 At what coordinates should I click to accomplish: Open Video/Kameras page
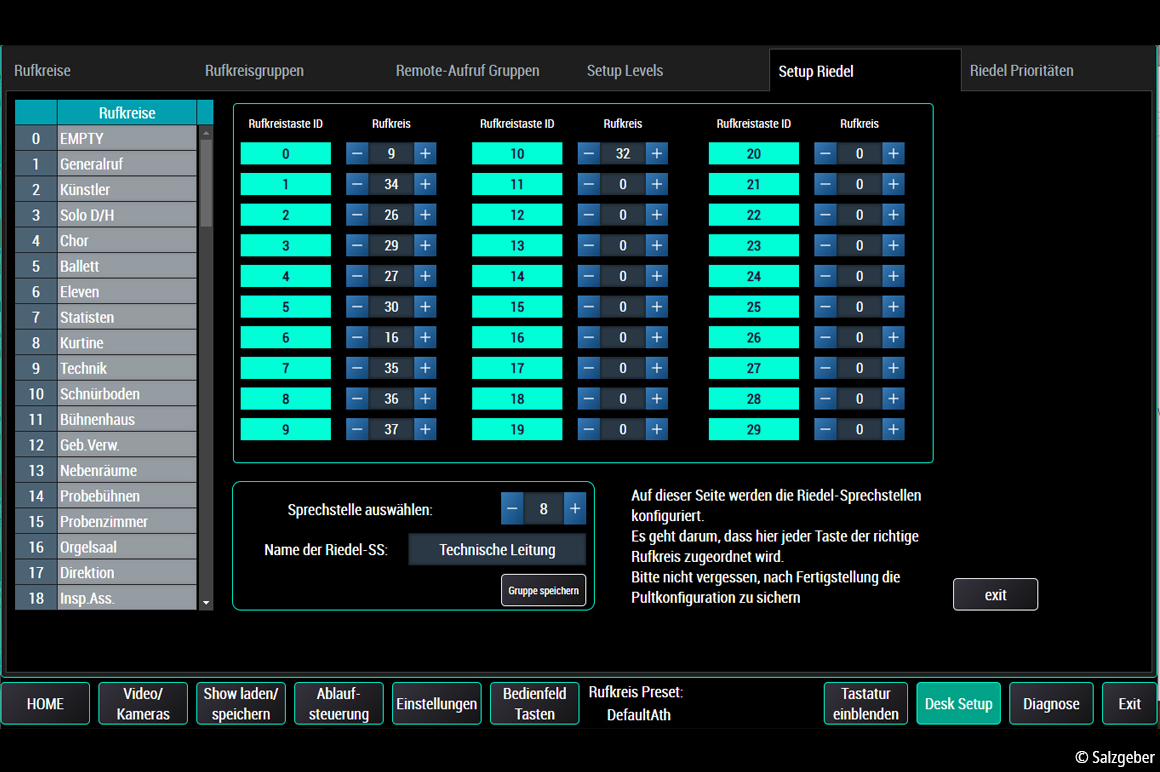point(143,704)
